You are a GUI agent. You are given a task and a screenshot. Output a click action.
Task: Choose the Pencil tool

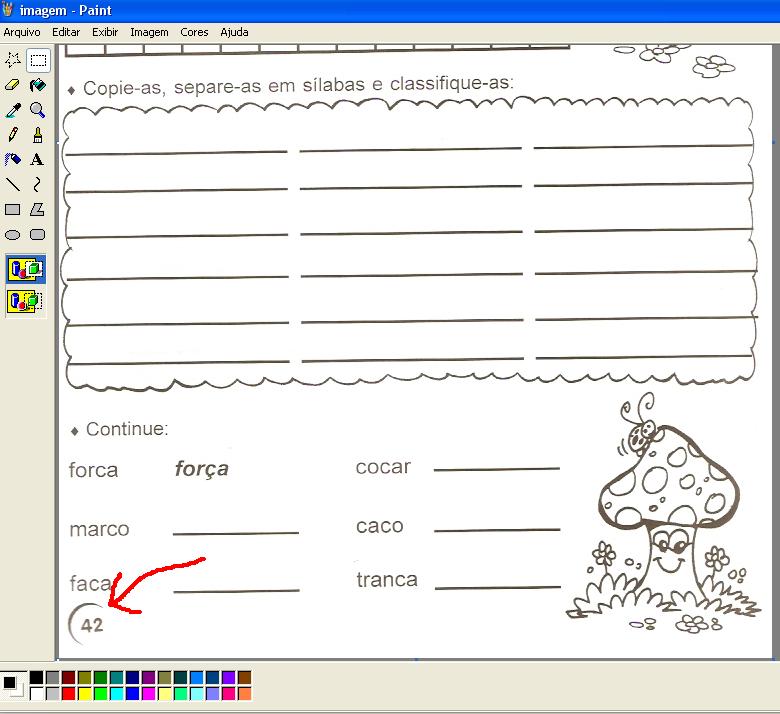12,135
